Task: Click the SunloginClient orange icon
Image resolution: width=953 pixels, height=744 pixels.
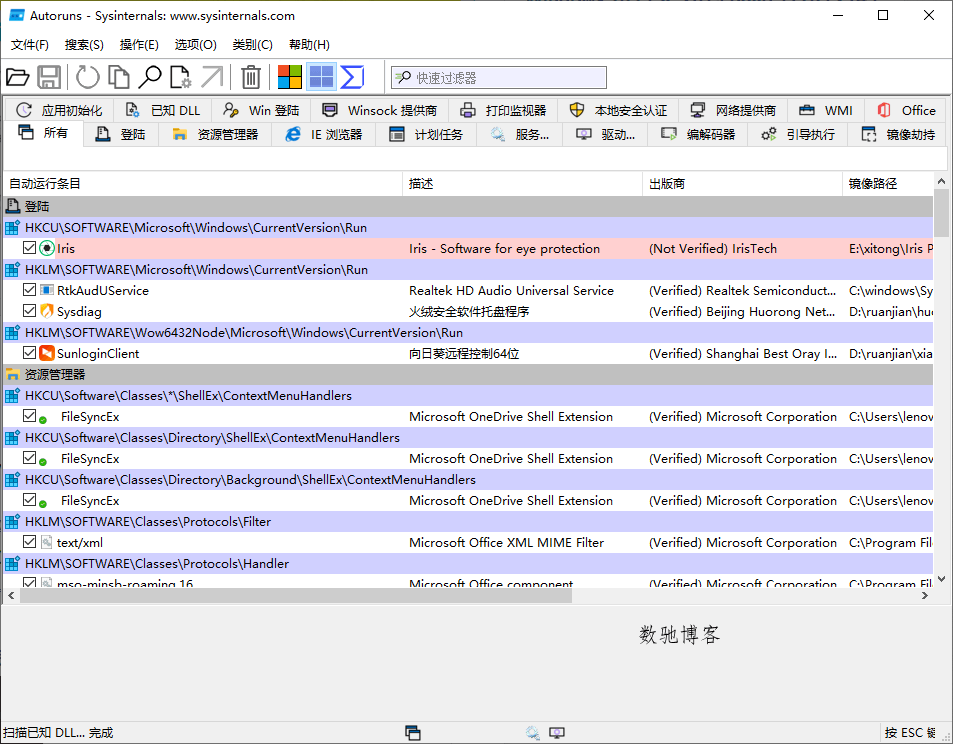Action: [47, 353]
